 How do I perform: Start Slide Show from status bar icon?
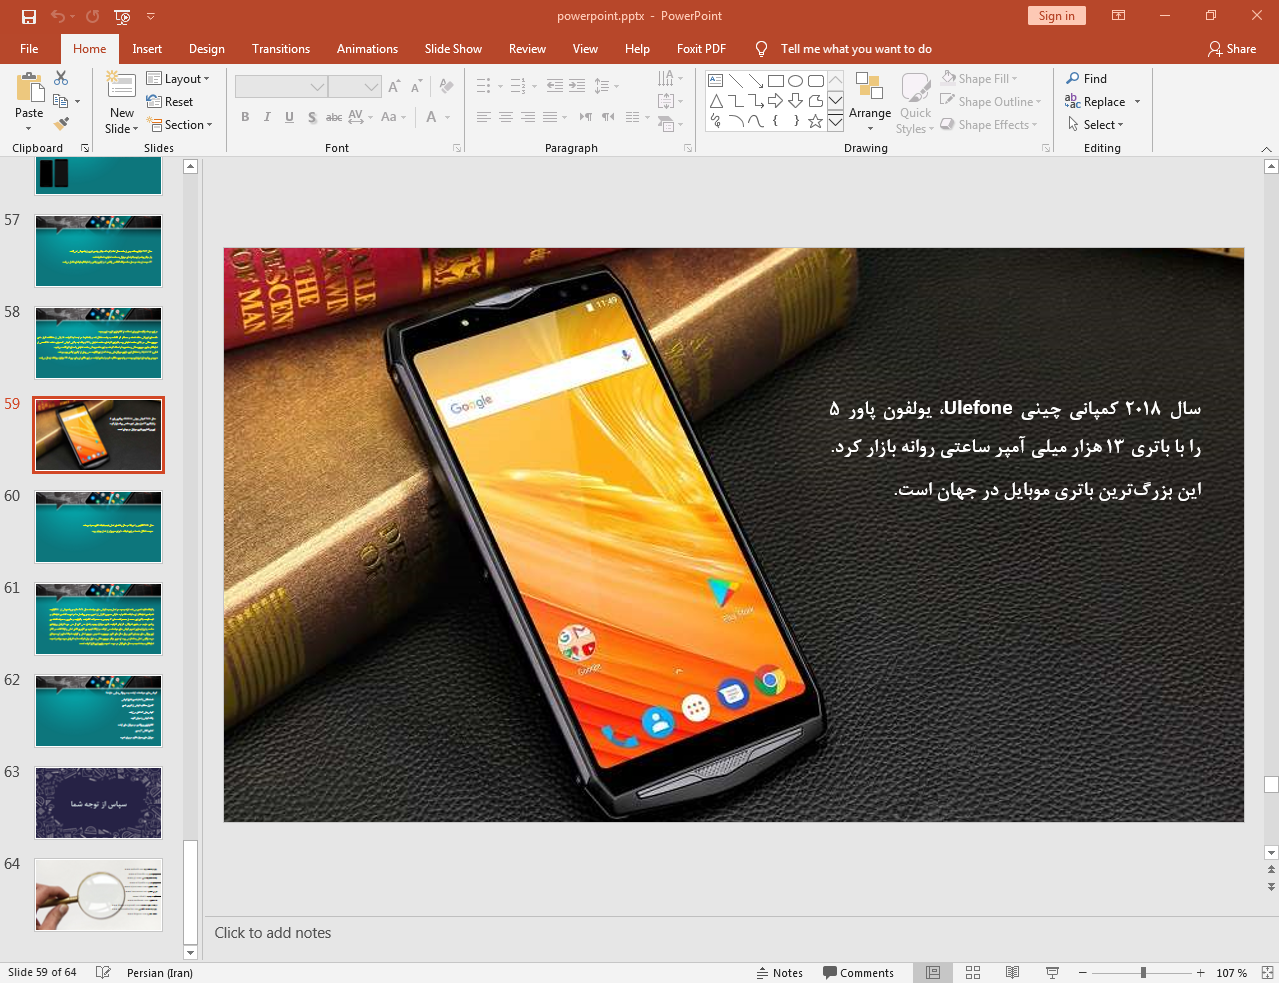coord(1052,972)
